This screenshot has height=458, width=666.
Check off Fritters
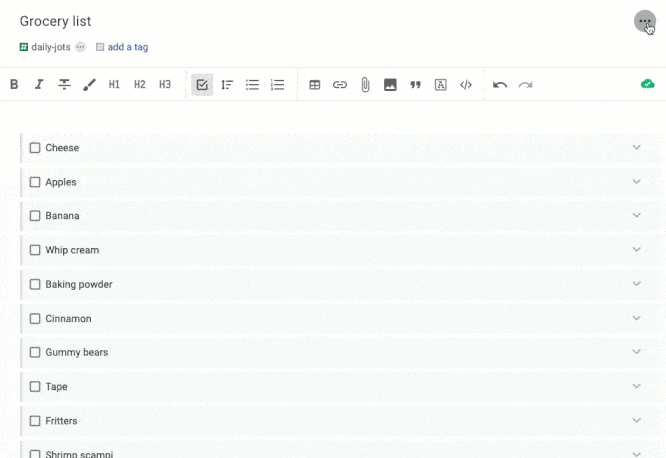click(x=35, y=421)
